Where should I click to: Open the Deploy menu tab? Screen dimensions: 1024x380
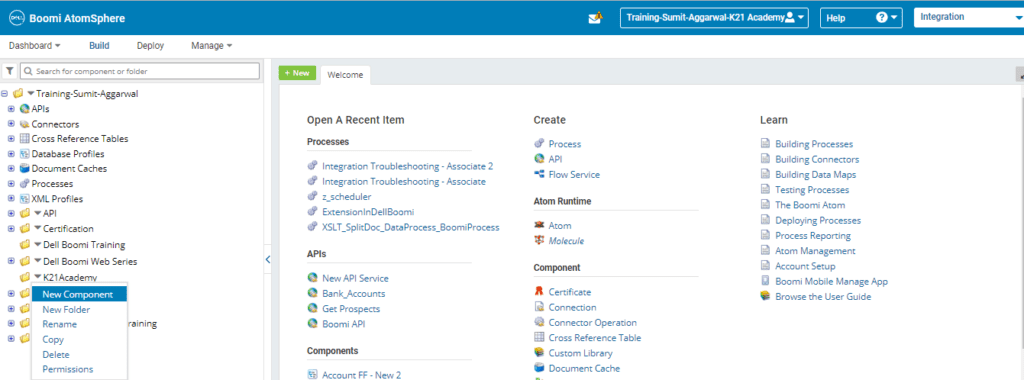point(150,46)
